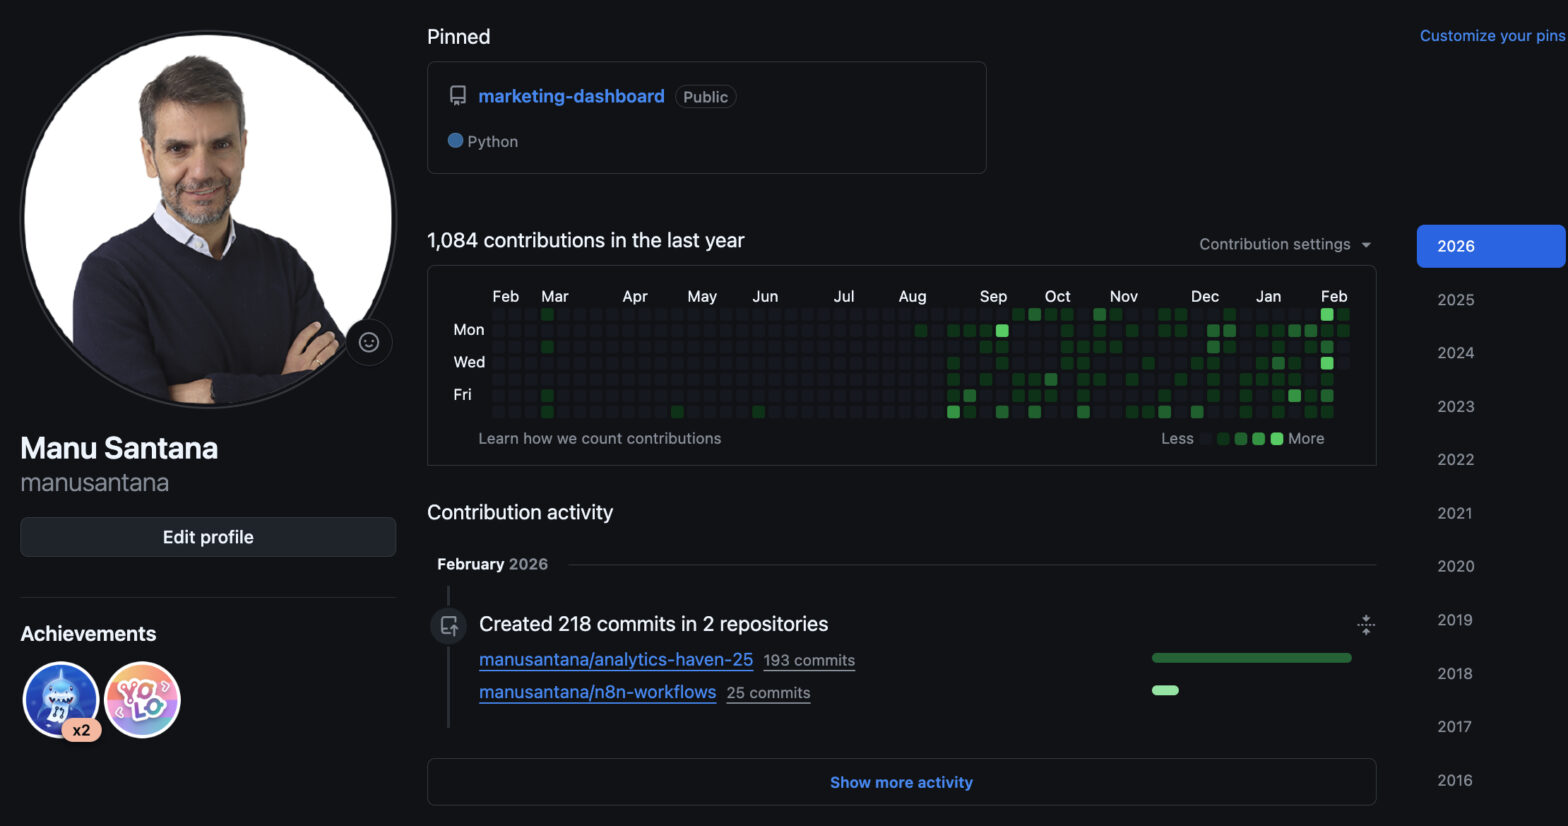Select the 2019 year filter

1455,620
